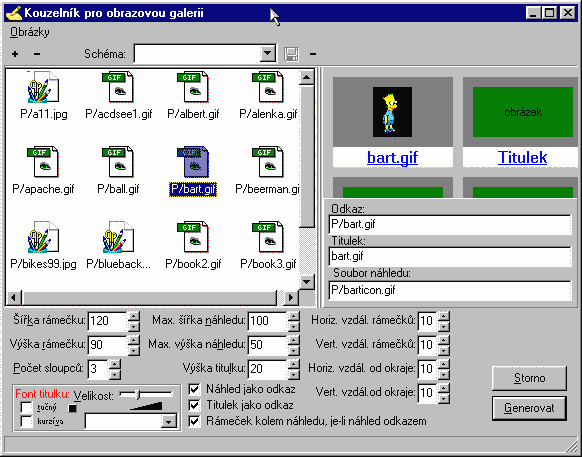582x457 pixels.
Task: Select the P/bikes99.jpg file icon
Action: 43,237
